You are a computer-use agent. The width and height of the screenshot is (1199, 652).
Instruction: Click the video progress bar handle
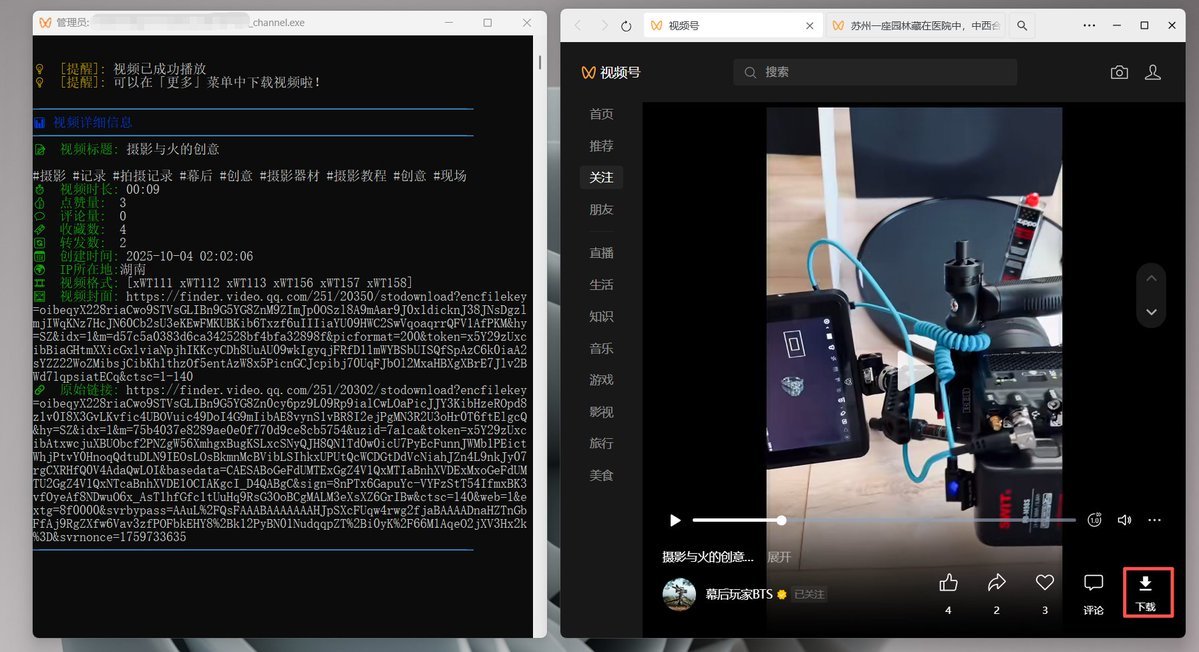(781, 520)
